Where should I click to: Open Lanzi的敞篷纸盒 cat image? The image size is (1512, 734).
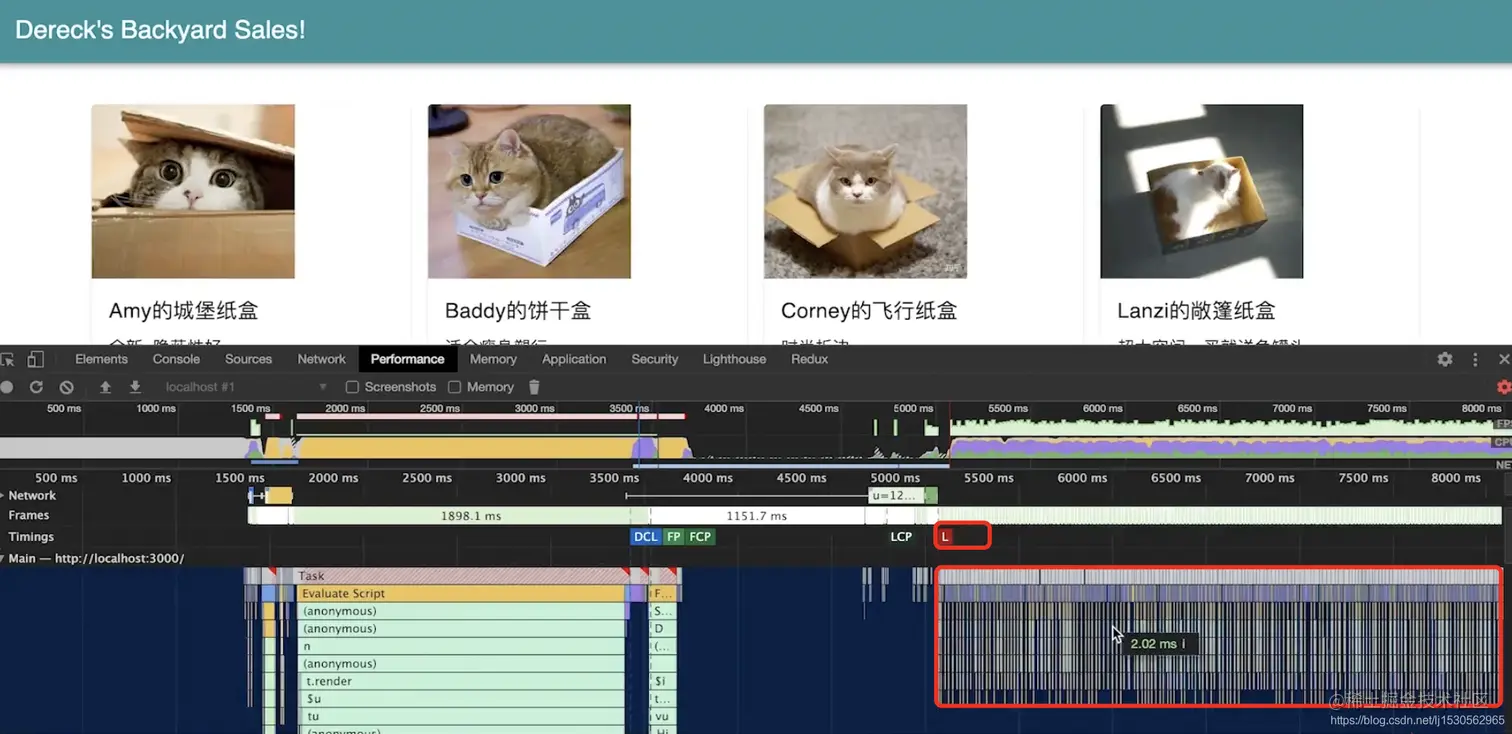[x=1202, y=191]
